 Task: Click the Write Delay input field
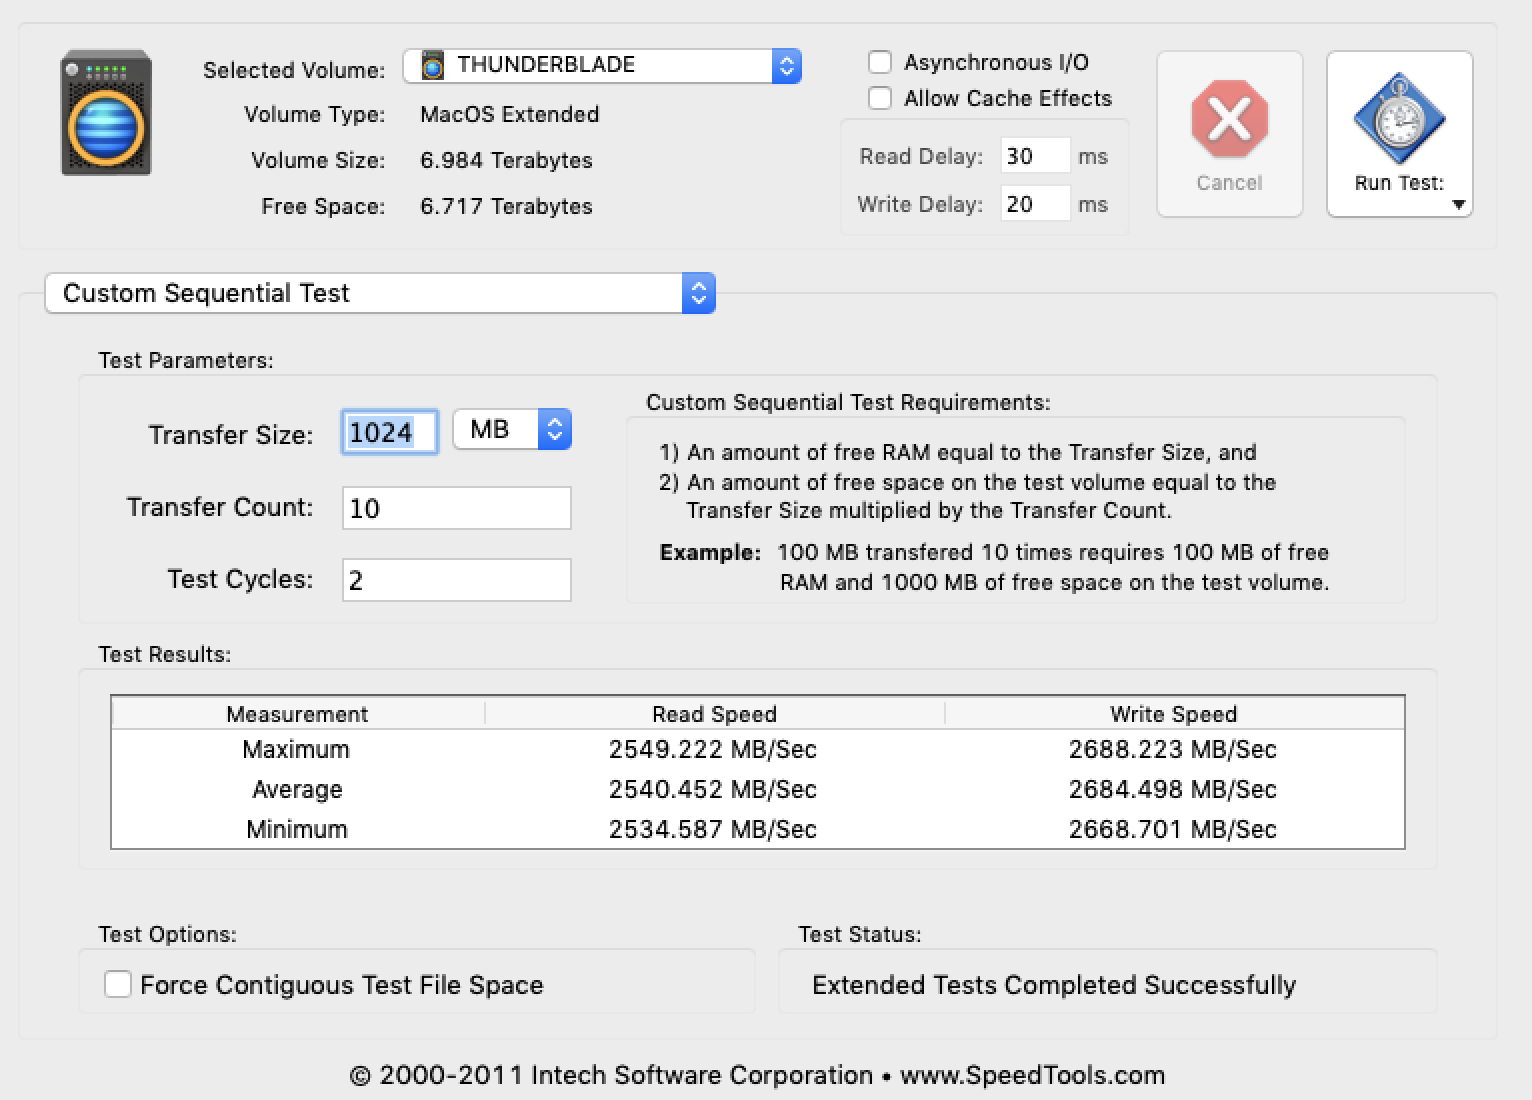coord(1034,204)
